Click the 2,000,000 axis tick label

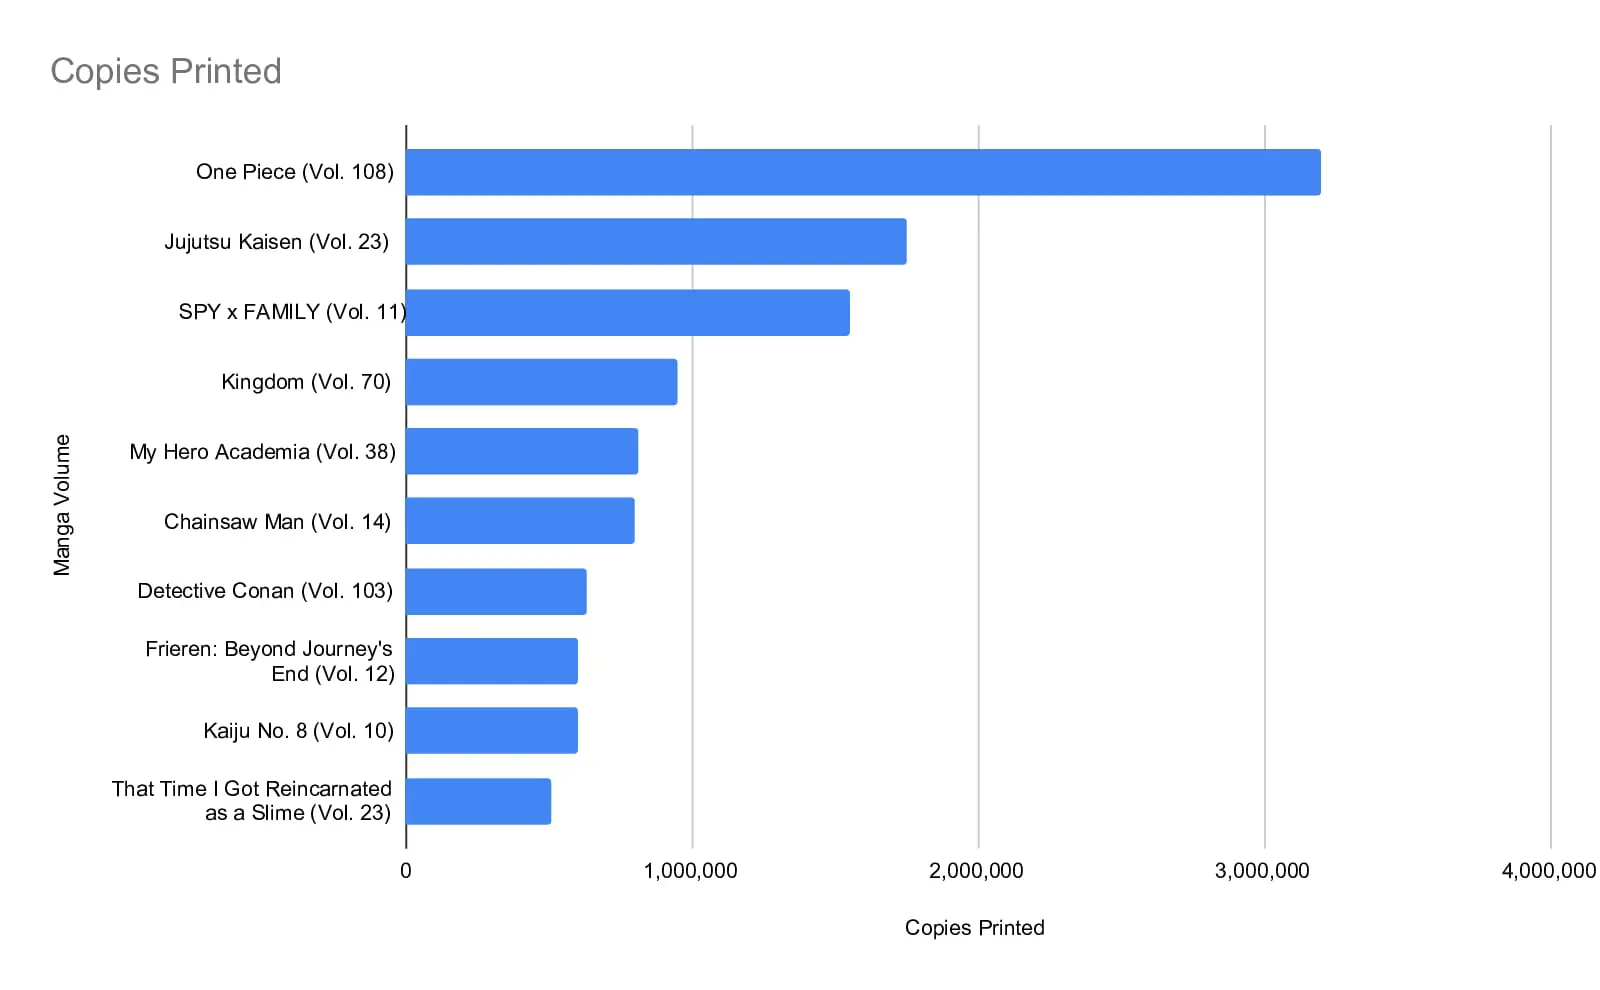(976, 871)
